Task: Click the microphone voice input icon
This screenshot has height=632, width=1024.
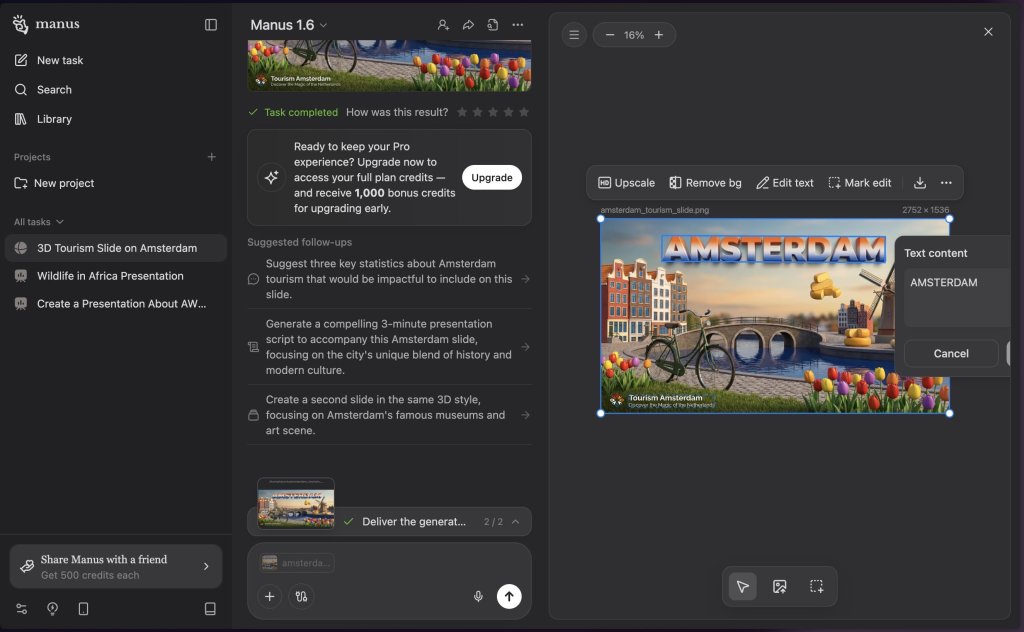Action: (x=478, y=597)
